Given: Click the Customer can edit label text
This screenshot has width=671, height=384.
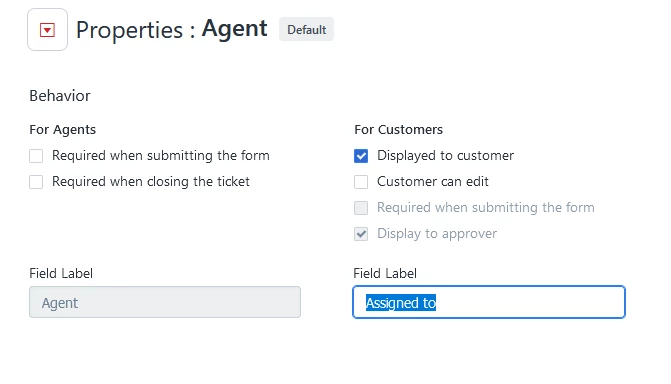Looking at the screenshot, I should pyautogui.click(x=433, y=182).
